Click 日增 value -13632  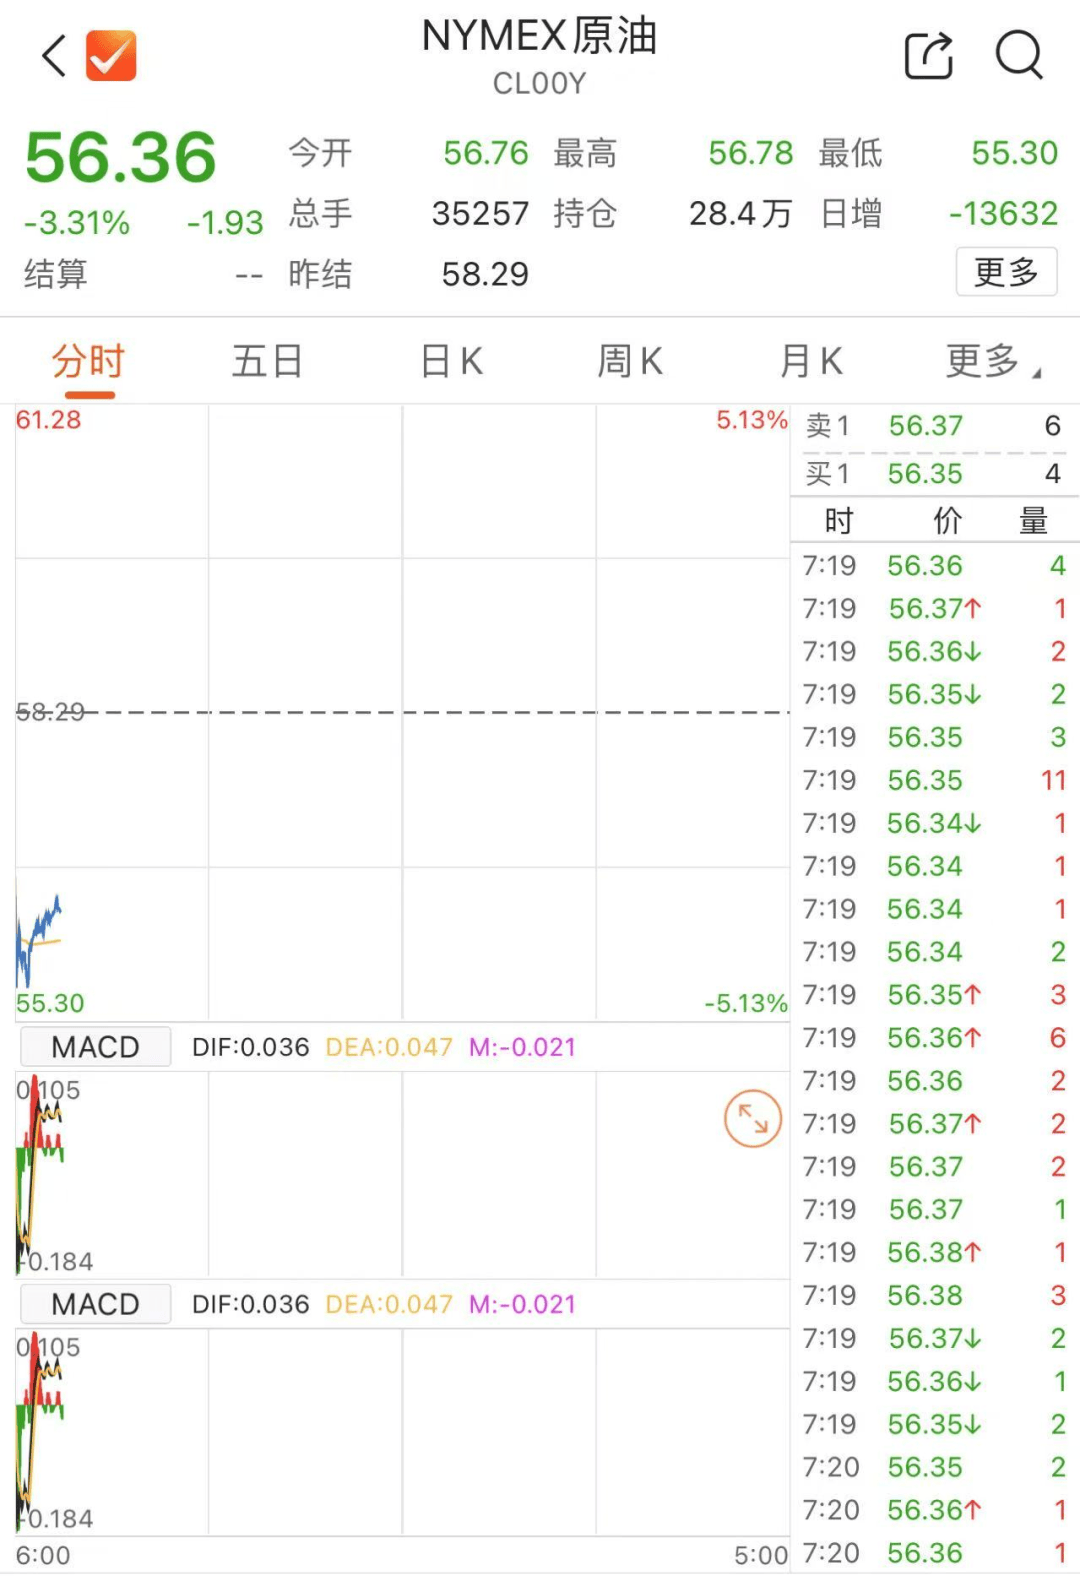point(1003,213)
